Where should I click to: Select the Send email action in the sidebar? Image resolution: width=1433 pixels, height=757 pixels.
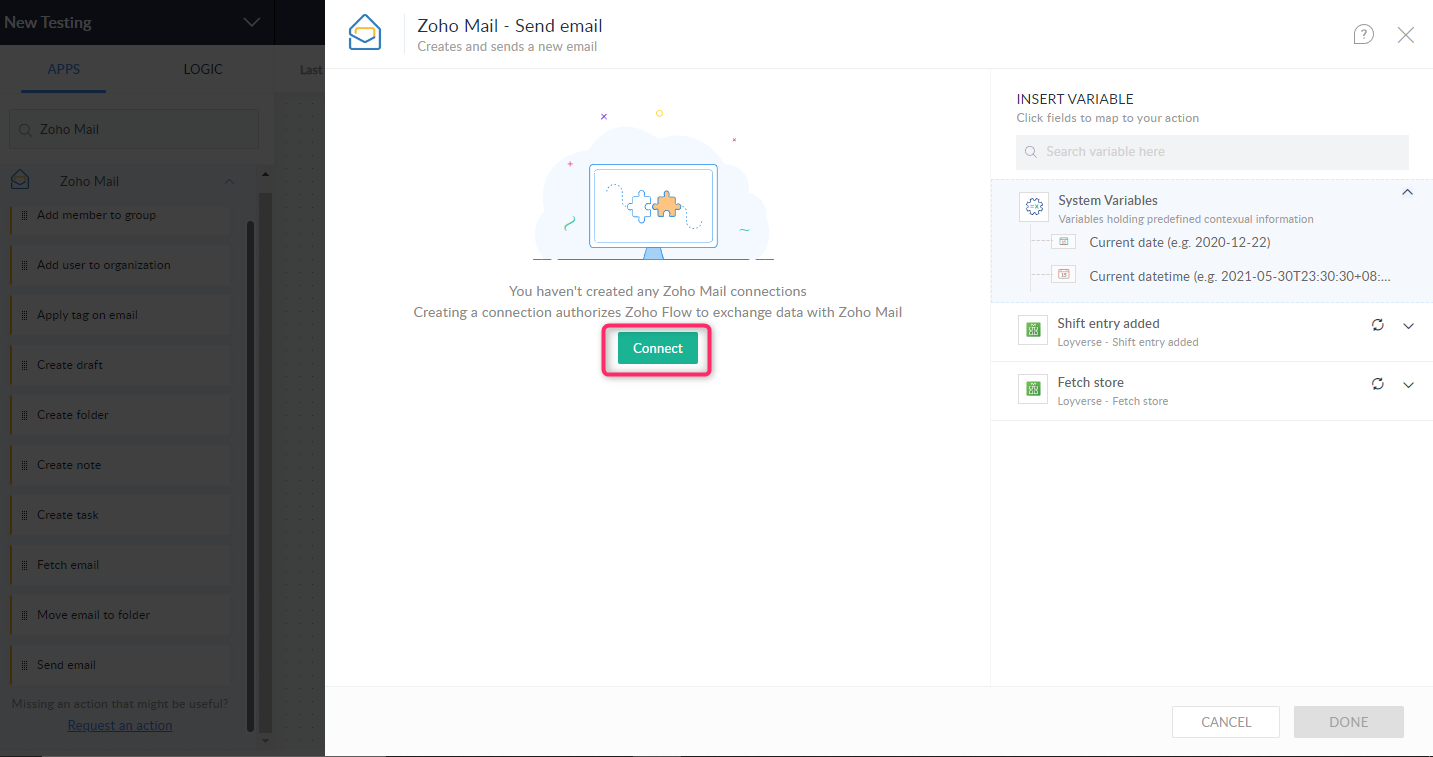click(66, 664)
